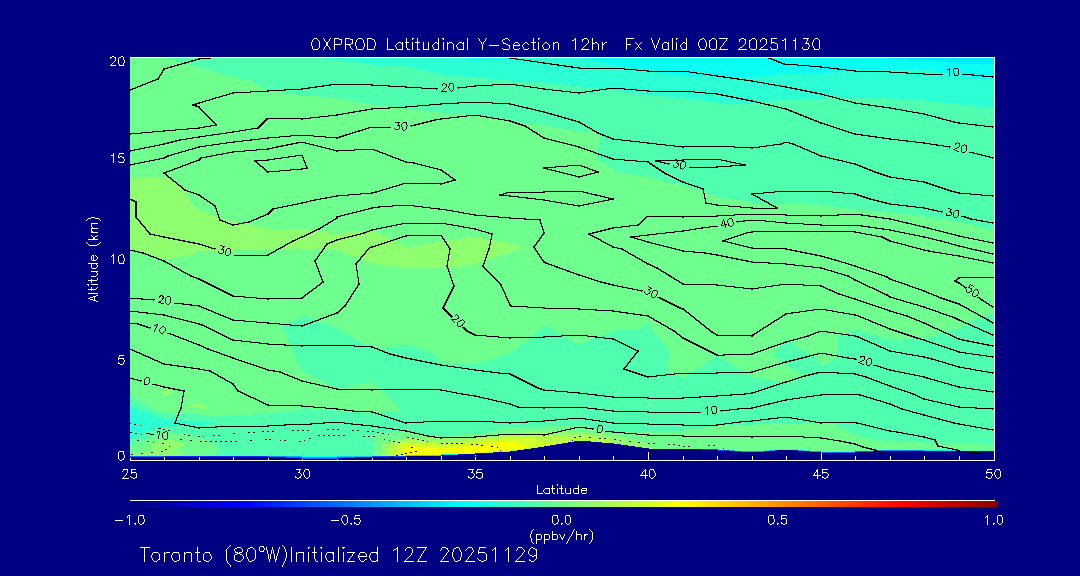Click the OXPROD Latitudinal Y-Section plot title
This screenshot has height=576, width=1080.
click(x=565, y=44)
